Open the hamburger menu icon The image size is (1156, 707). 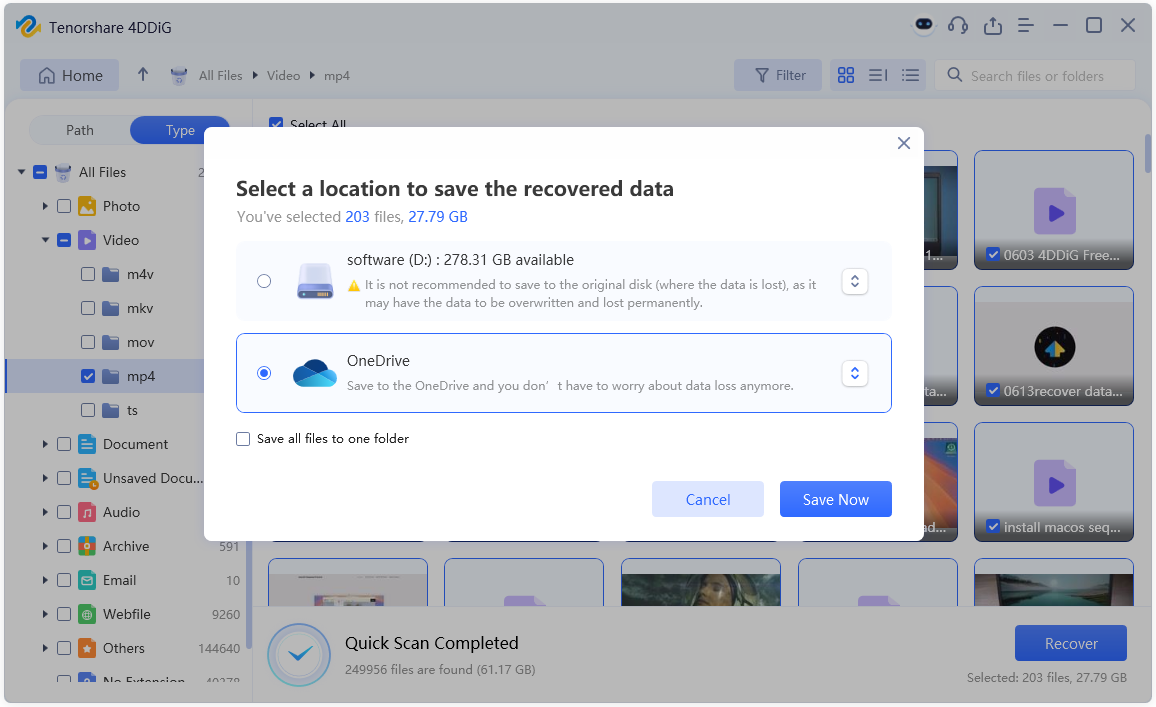pos(1026,26)
